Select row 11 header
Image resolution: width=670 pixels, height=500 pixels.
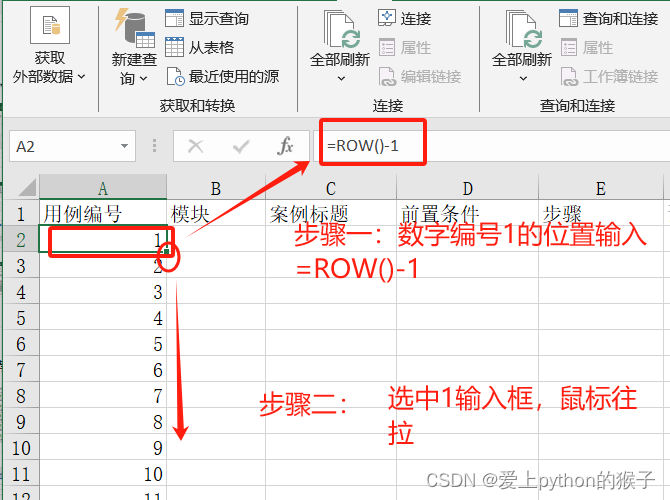[x=21, y=474]
